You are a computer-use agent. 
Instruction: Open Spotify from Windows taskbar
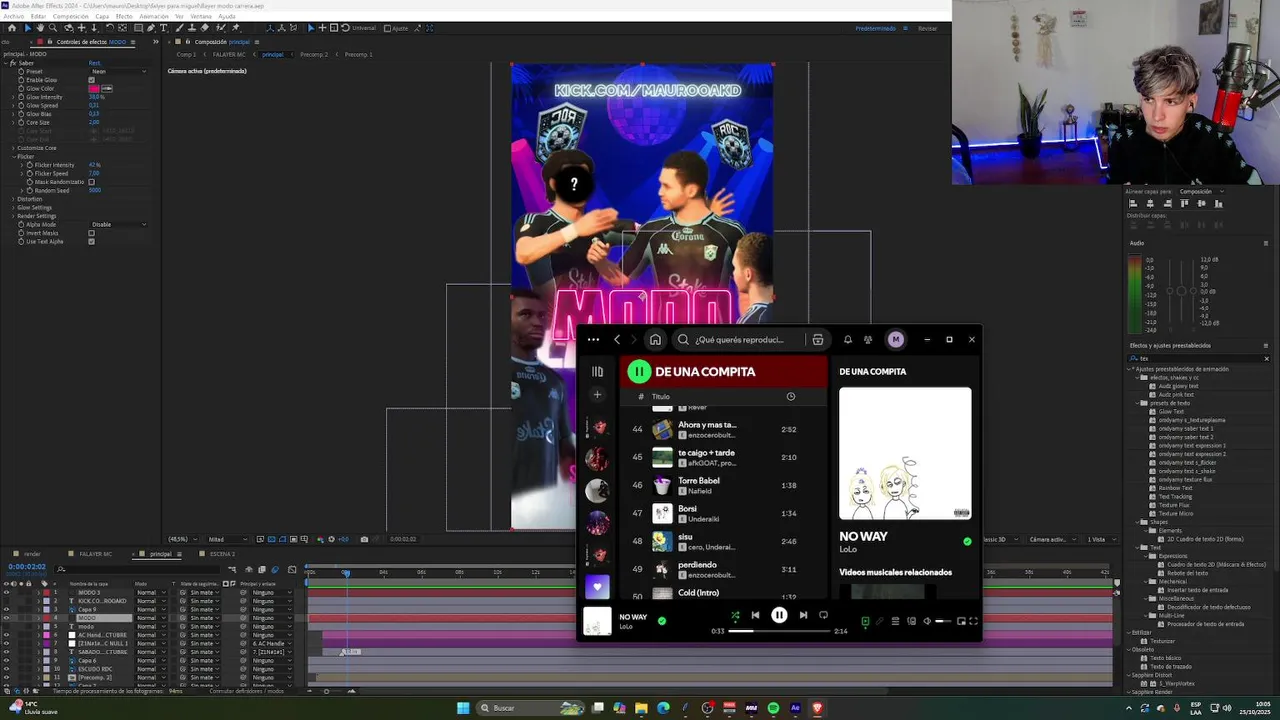(773, 708)
